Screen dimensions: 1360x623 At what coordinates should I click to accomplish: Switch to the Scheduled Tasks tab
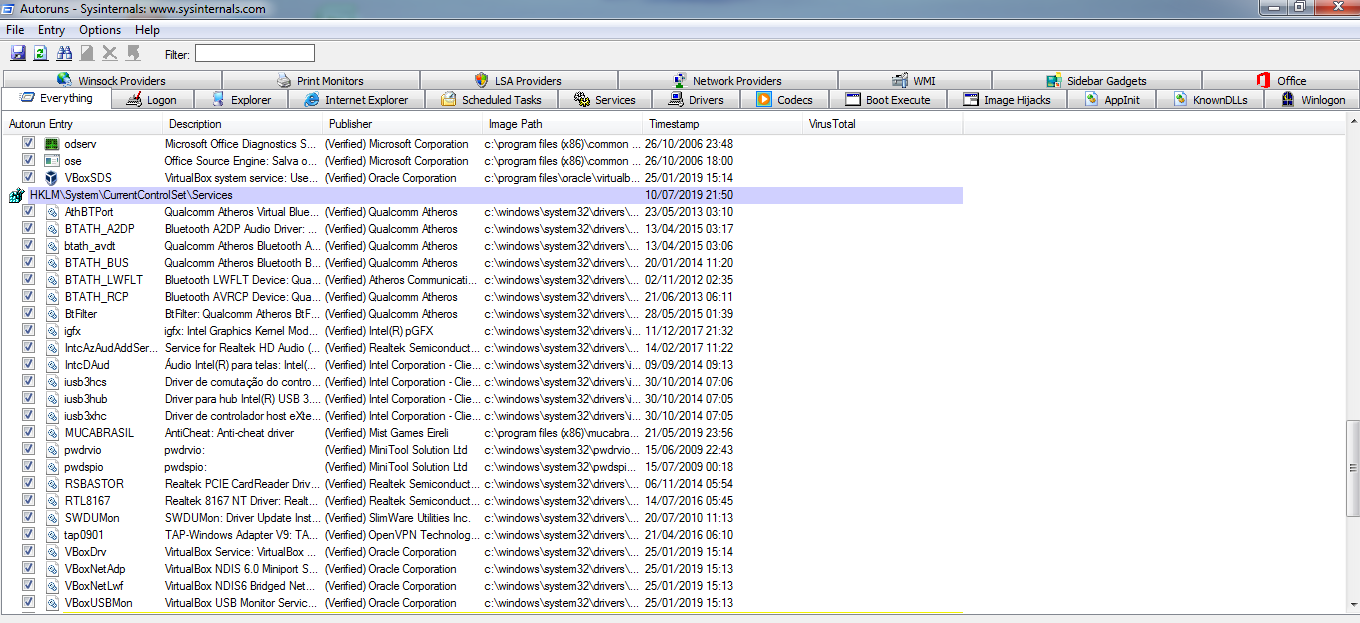click(x=491, y=100)
